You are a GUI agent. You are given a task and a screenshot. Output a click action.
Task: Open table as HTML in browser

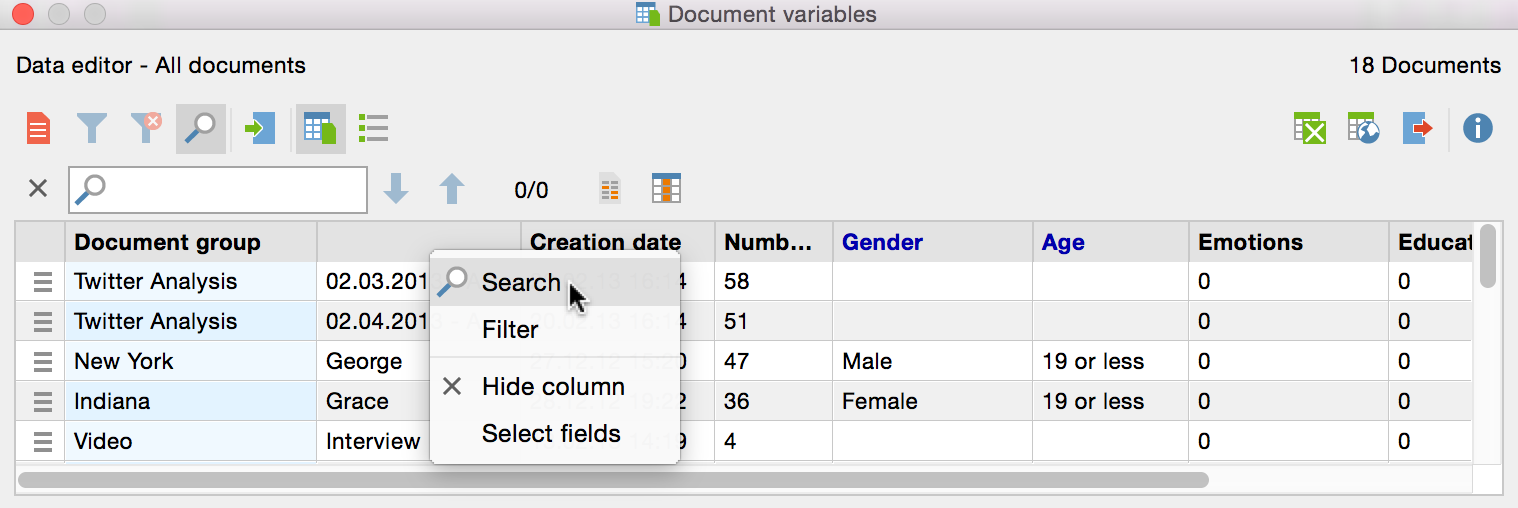click(x=1364, y=129)
